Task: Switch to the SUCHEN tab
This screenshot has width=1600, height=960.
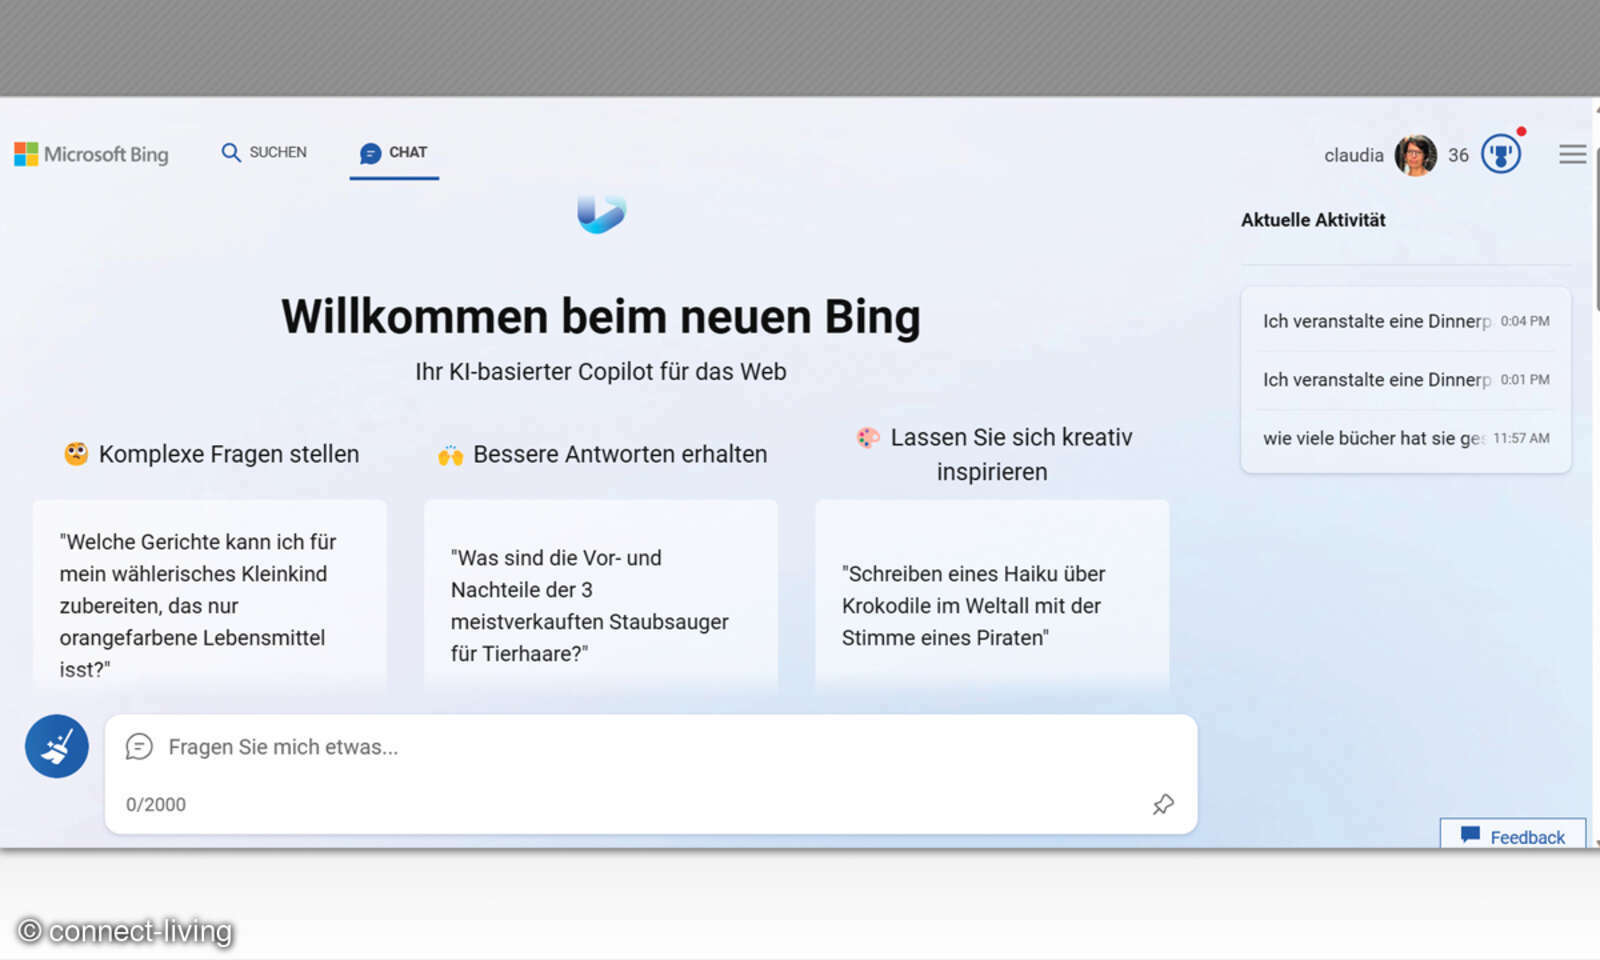Action: [264, 152]
